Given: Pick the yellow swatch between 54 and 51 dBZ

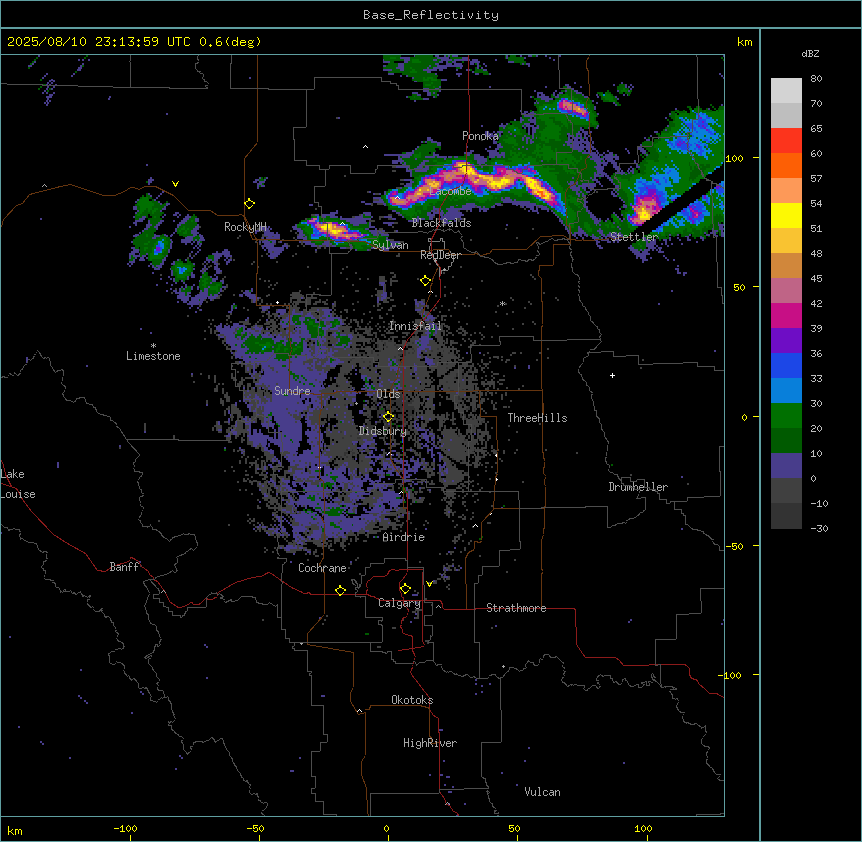Looking at the screenshot, I should (786, 215).
